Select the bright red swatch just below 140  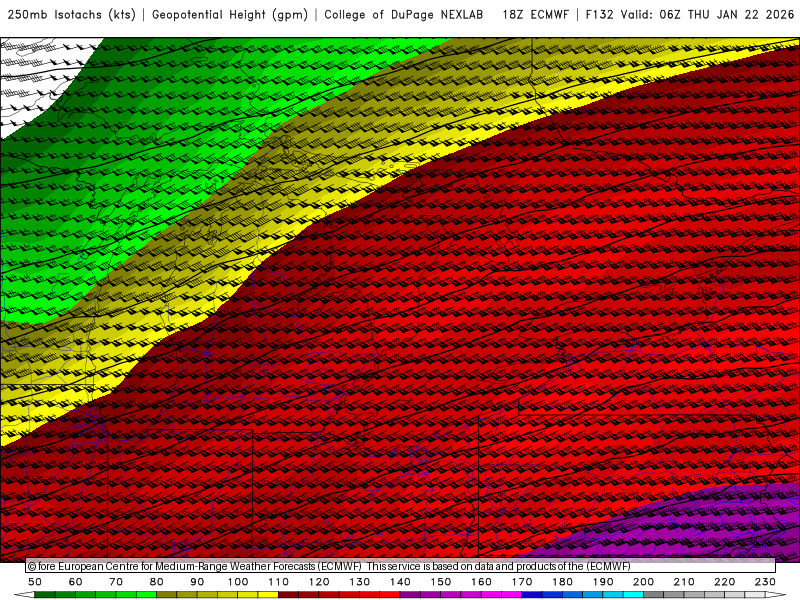pyautogui.click(x=390, y=594)
